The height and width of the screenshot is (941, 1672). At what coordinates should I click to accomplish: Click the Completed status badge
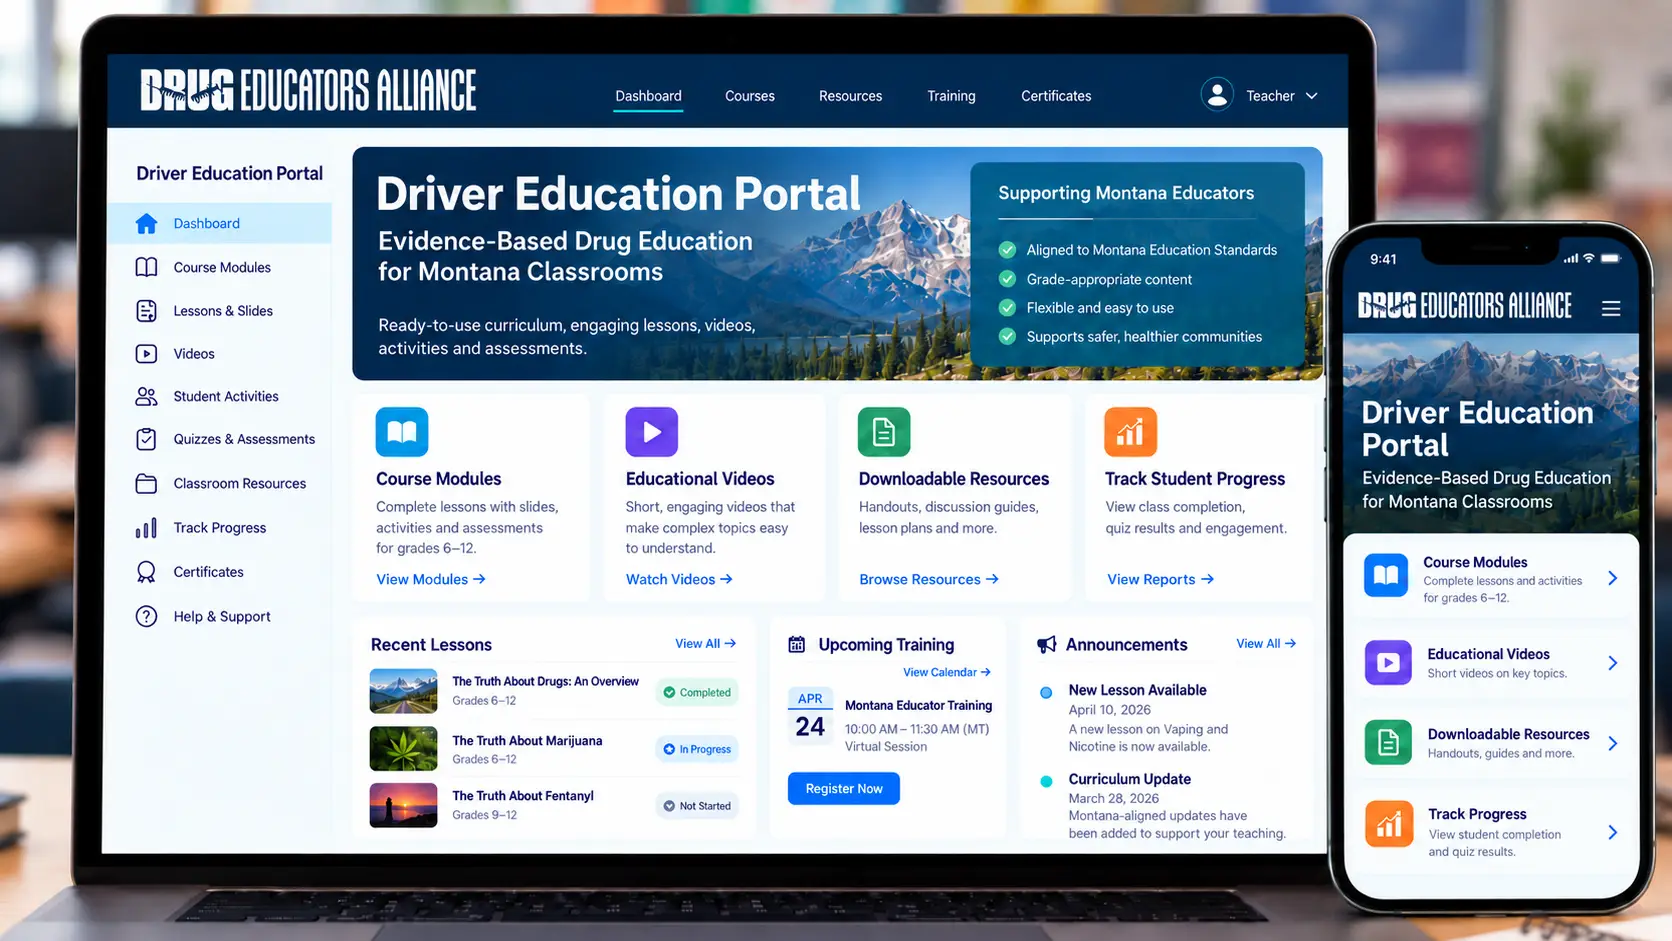point(697,692)
